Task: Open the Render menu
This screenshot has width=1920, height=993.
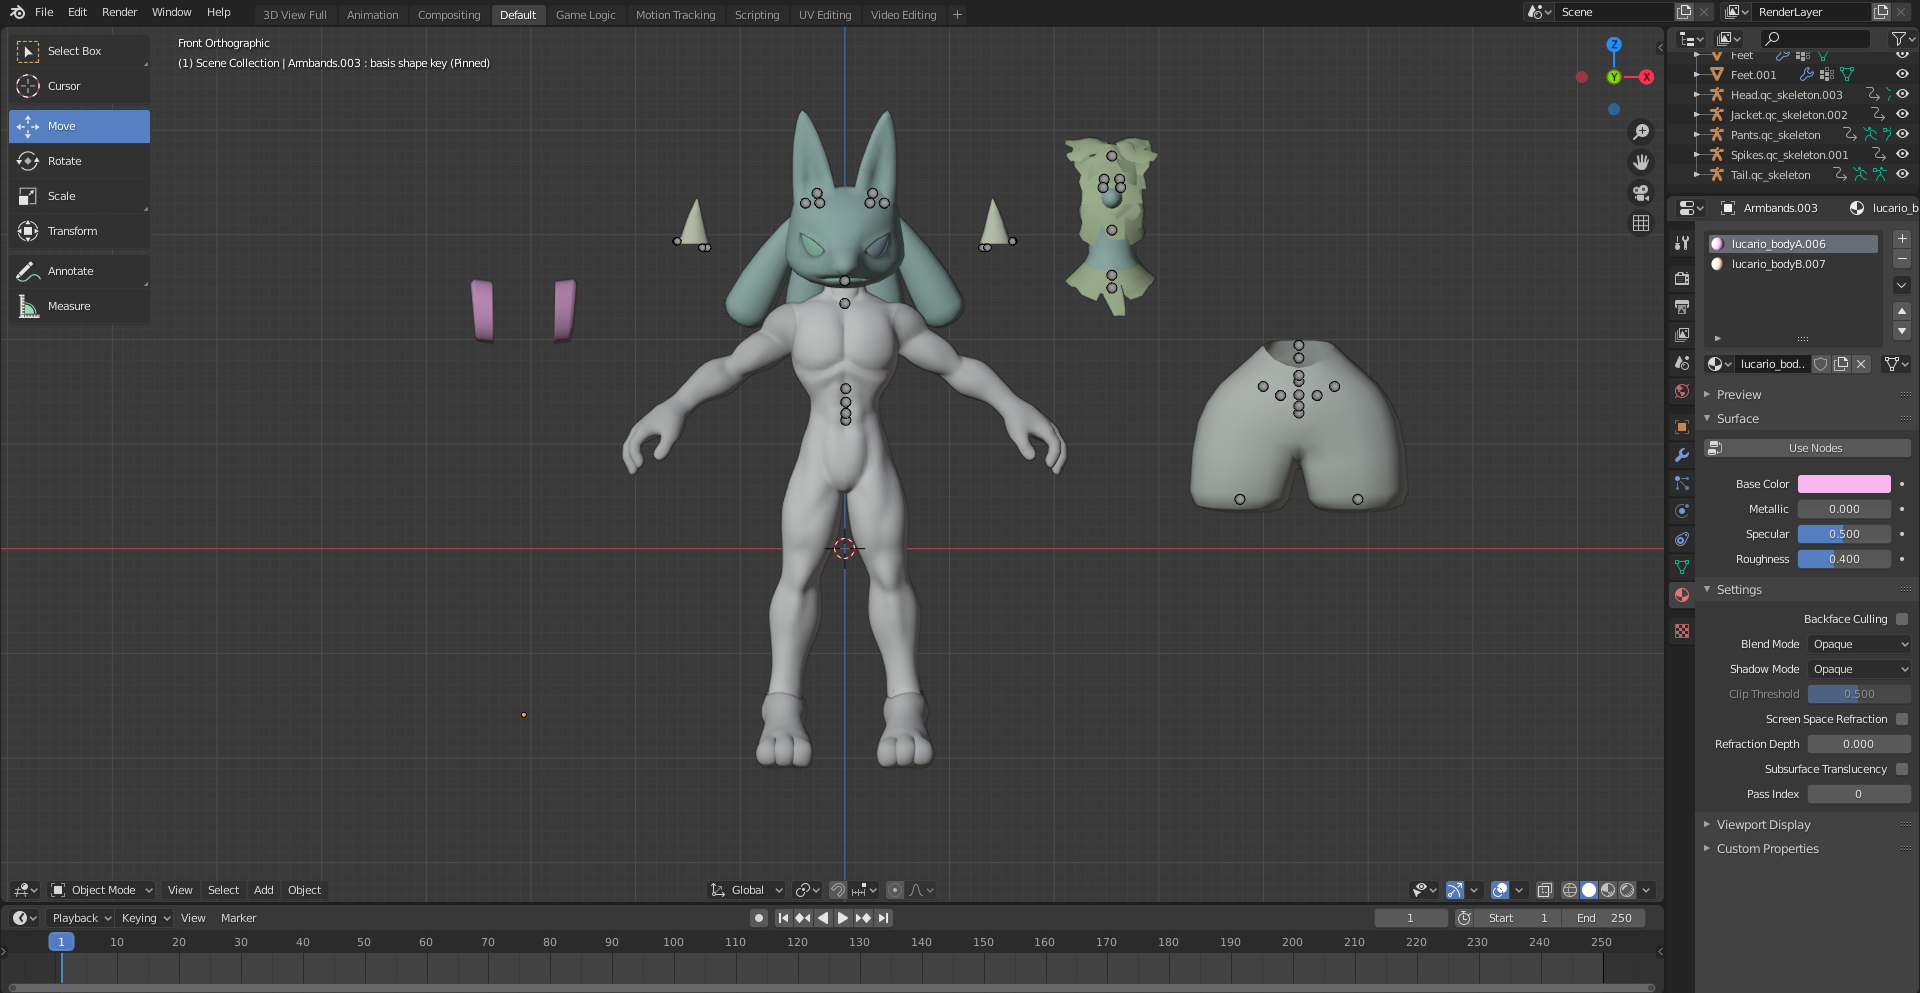Action: tap(119, 12)
